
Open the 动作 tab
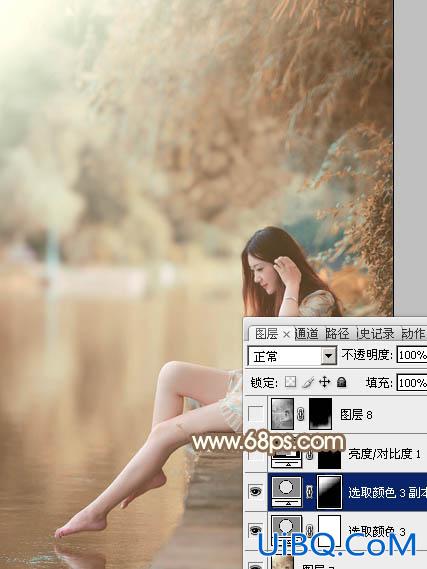[413, 333]
